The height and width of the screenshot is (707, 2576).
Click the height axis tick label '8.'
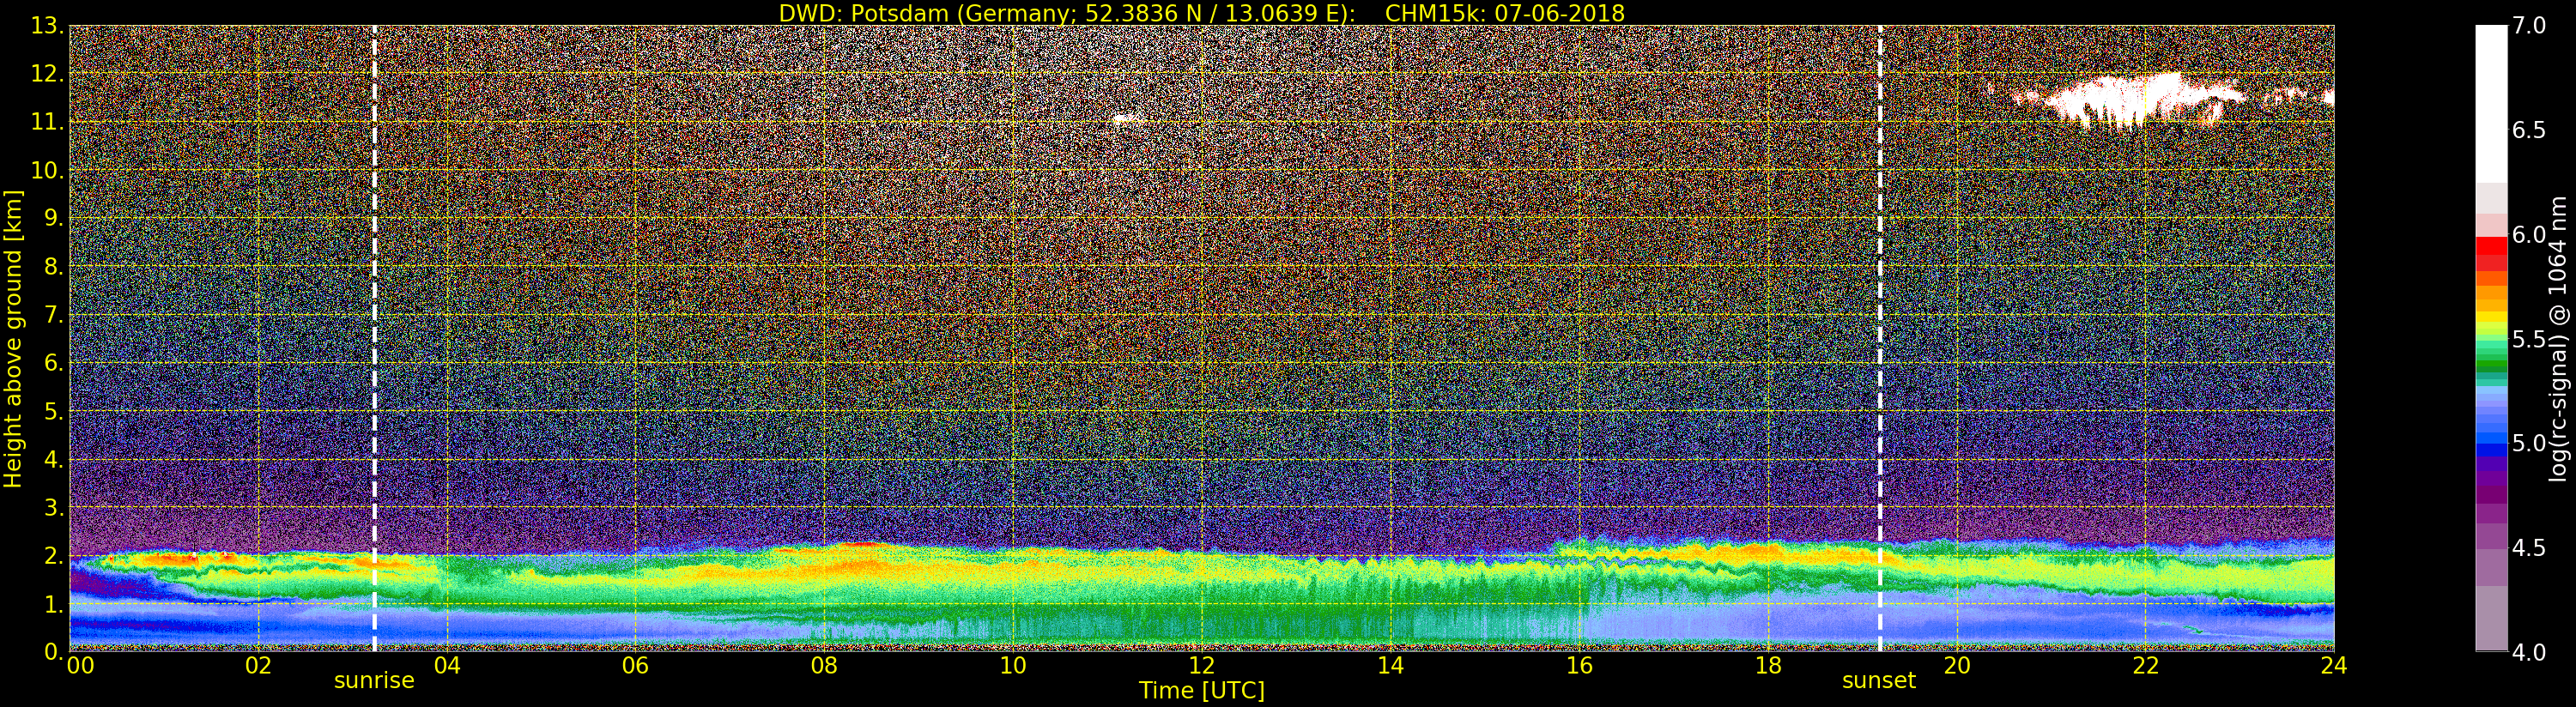pyautogui.click(x=54, y=267)
